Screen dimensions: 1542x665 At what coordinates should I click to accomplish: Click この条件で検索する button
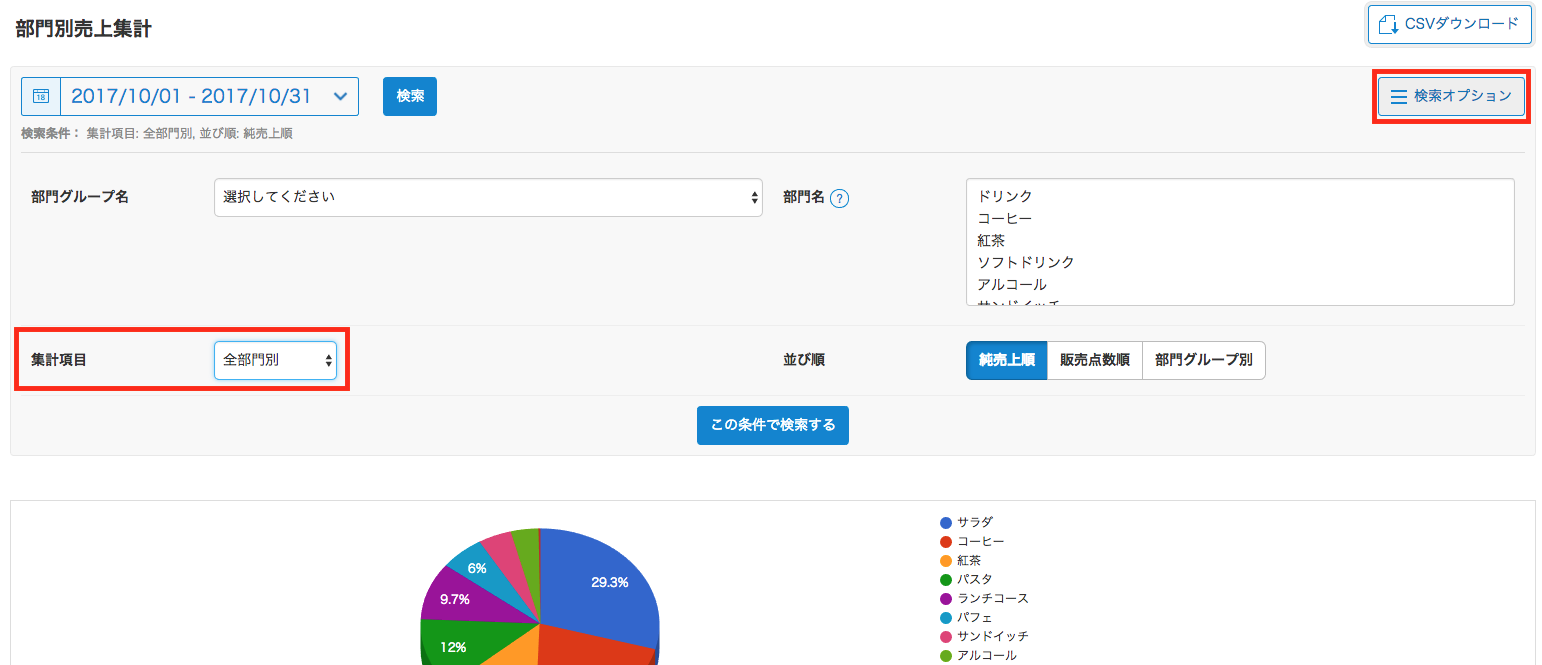click(x=773, y=425)
